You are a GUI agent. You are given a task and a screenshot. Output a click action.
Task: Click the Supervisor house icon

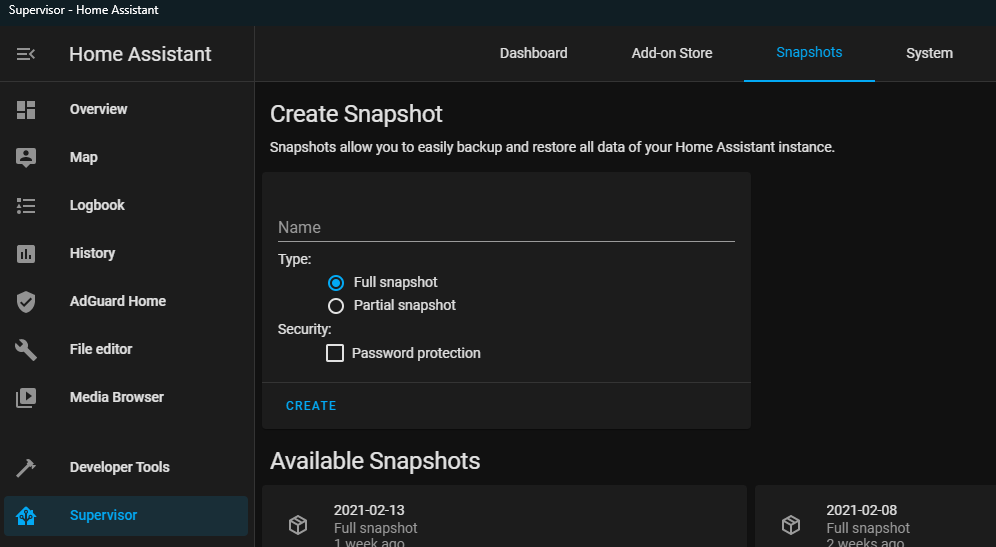pos(26,516)
